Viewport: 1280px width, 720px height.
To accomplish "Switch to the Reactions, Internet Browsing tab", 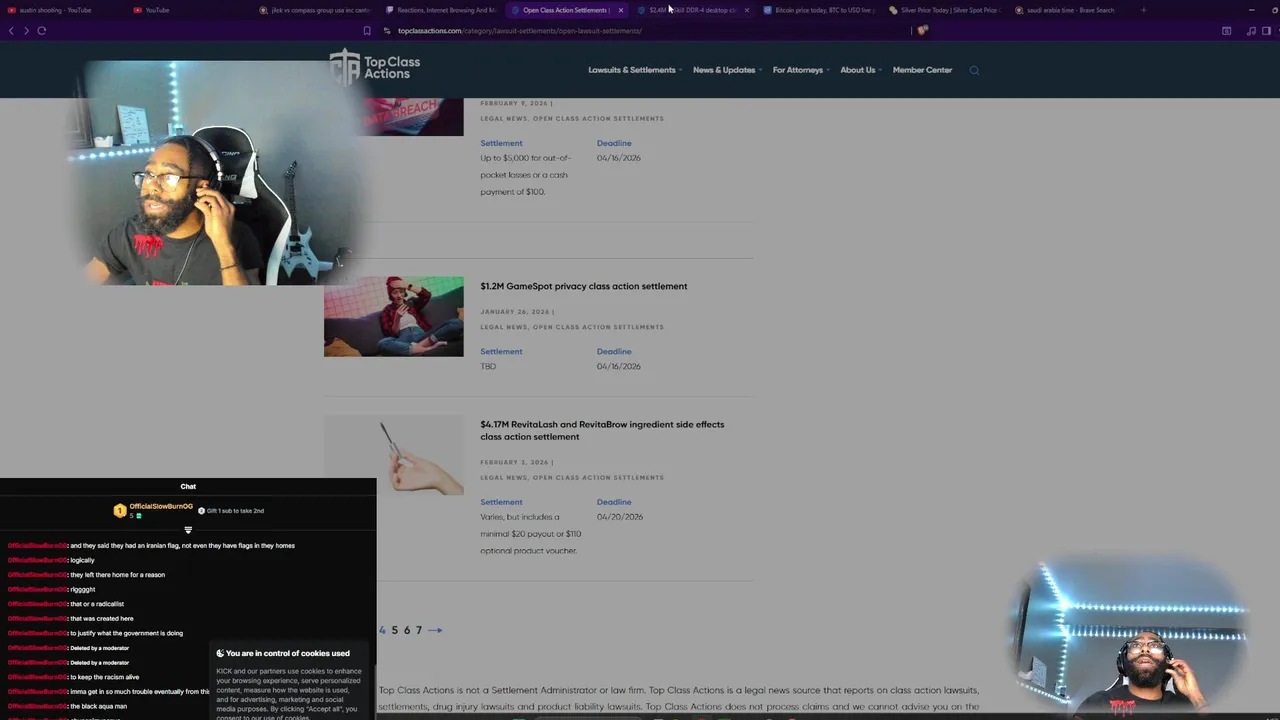I will [440, 10].
